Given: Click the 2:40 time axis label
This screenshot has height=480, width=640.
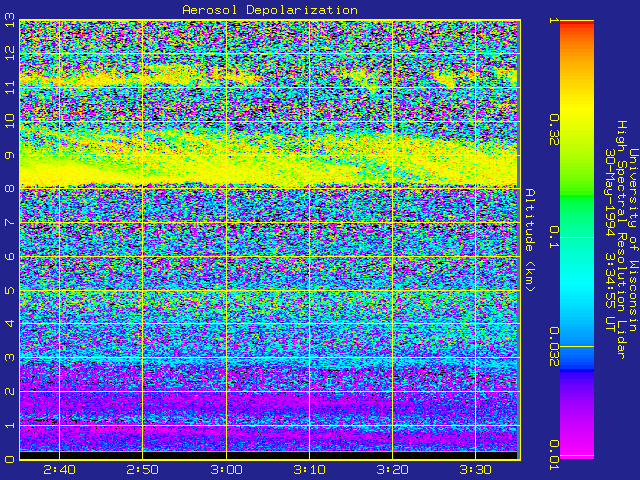Looking at the screenshot, I should [x=60, y=469].
